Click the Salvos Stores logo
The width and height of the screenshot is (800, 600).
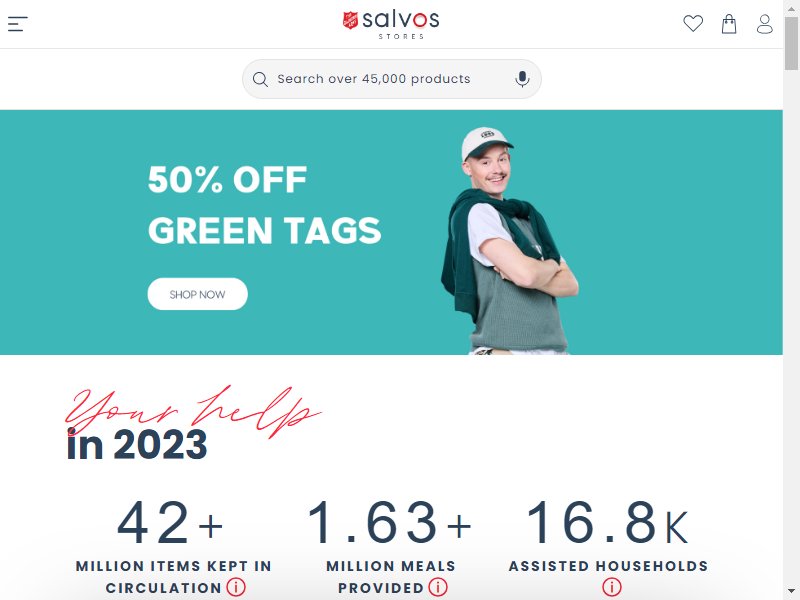[391, 24]
